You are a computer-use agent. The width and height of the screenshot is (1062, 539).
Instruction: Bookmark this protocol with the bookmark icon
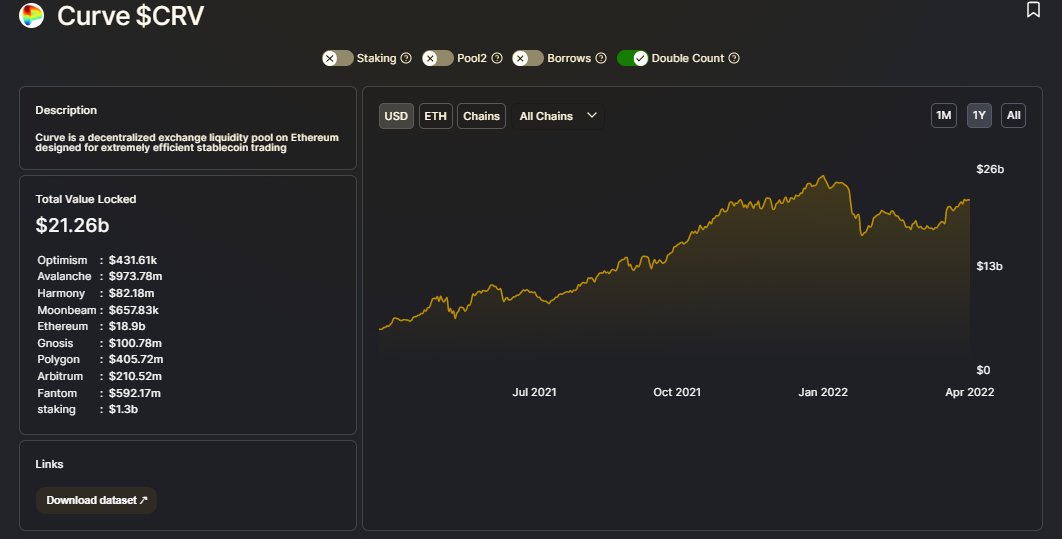pyautogui.click(x=1033, y=9)
